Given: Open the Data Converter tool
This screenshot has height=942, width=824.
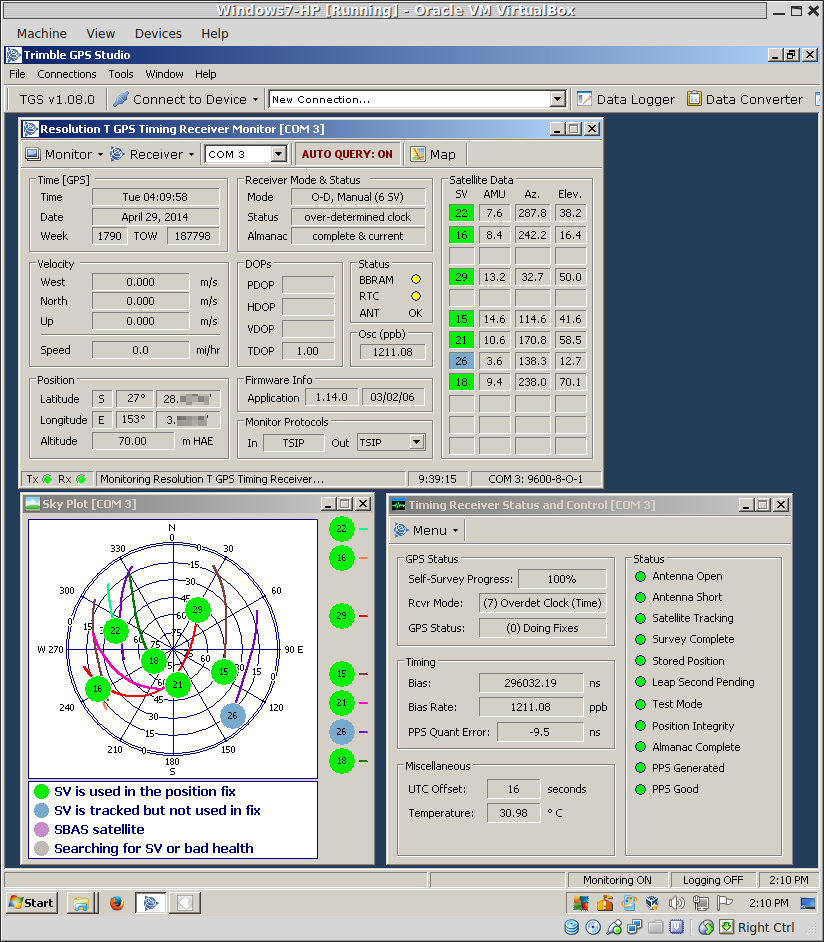Looking at the screenshot, I should (694, 99).
